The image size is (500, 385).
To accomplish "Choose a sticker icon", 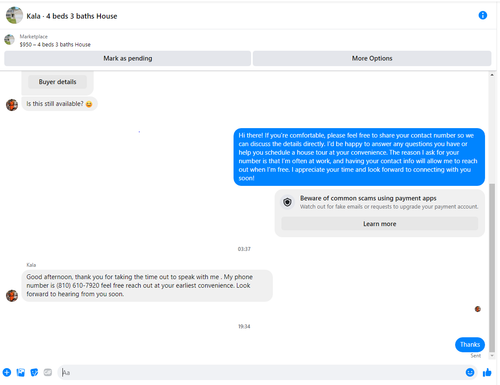I will (34, 372).
